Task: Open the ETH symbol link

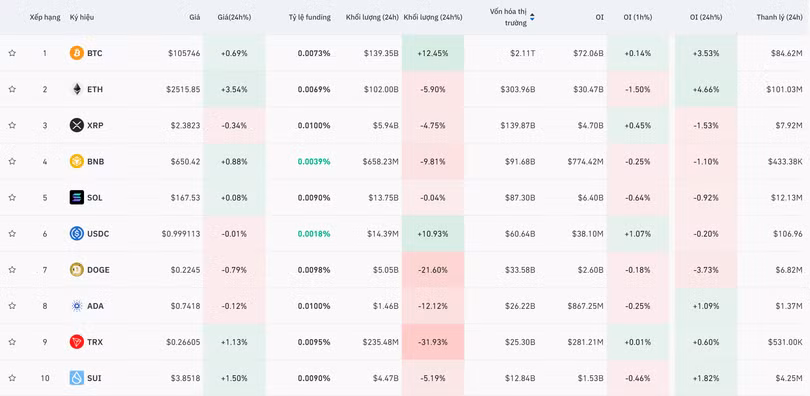Action: point(95,89)
